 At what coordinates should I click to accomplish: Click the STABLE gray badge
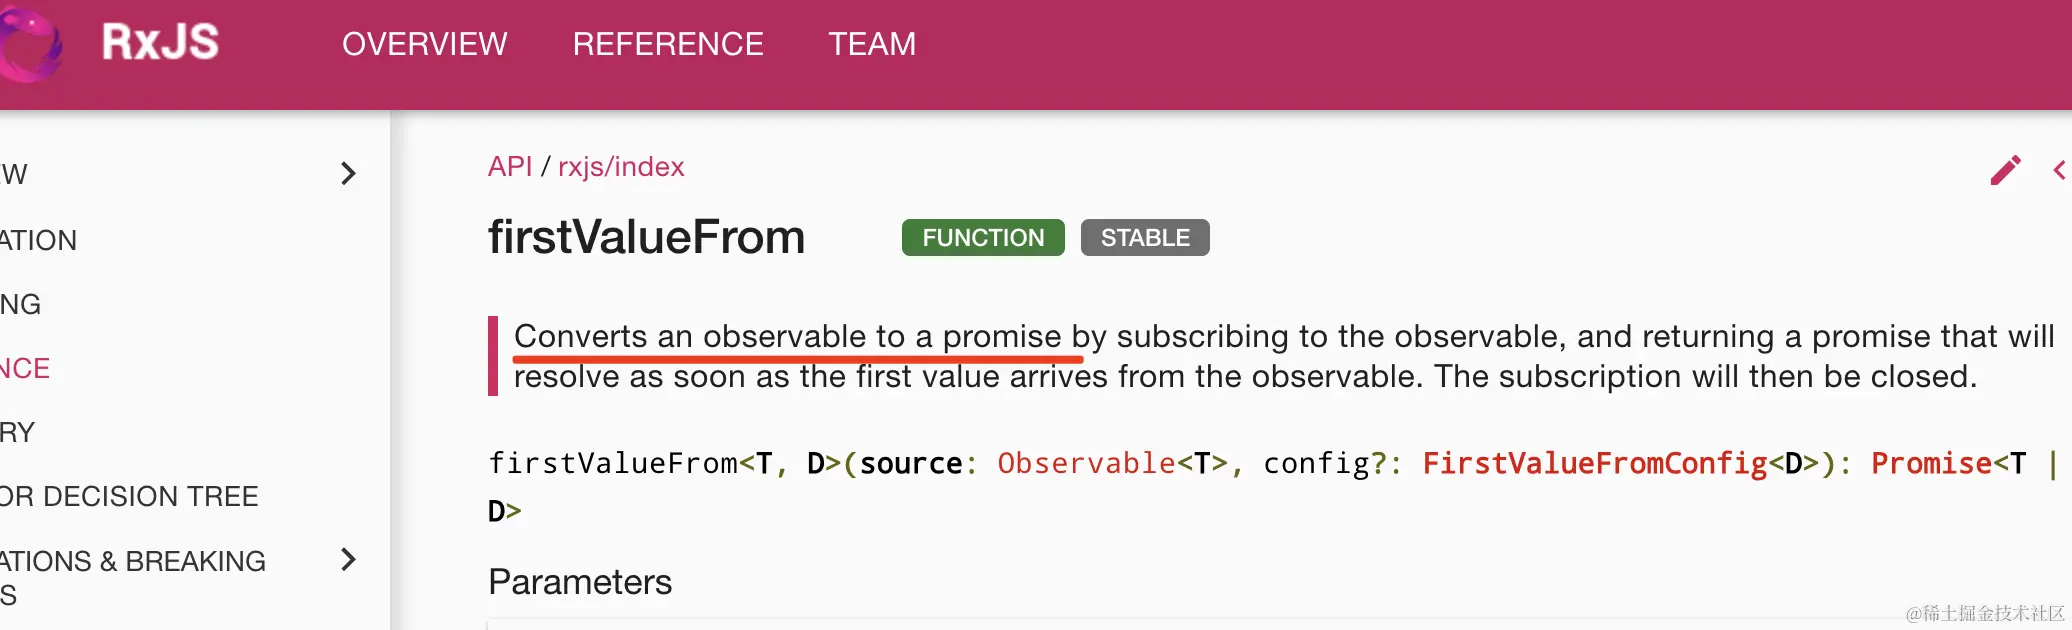[x=1145, y=238]
